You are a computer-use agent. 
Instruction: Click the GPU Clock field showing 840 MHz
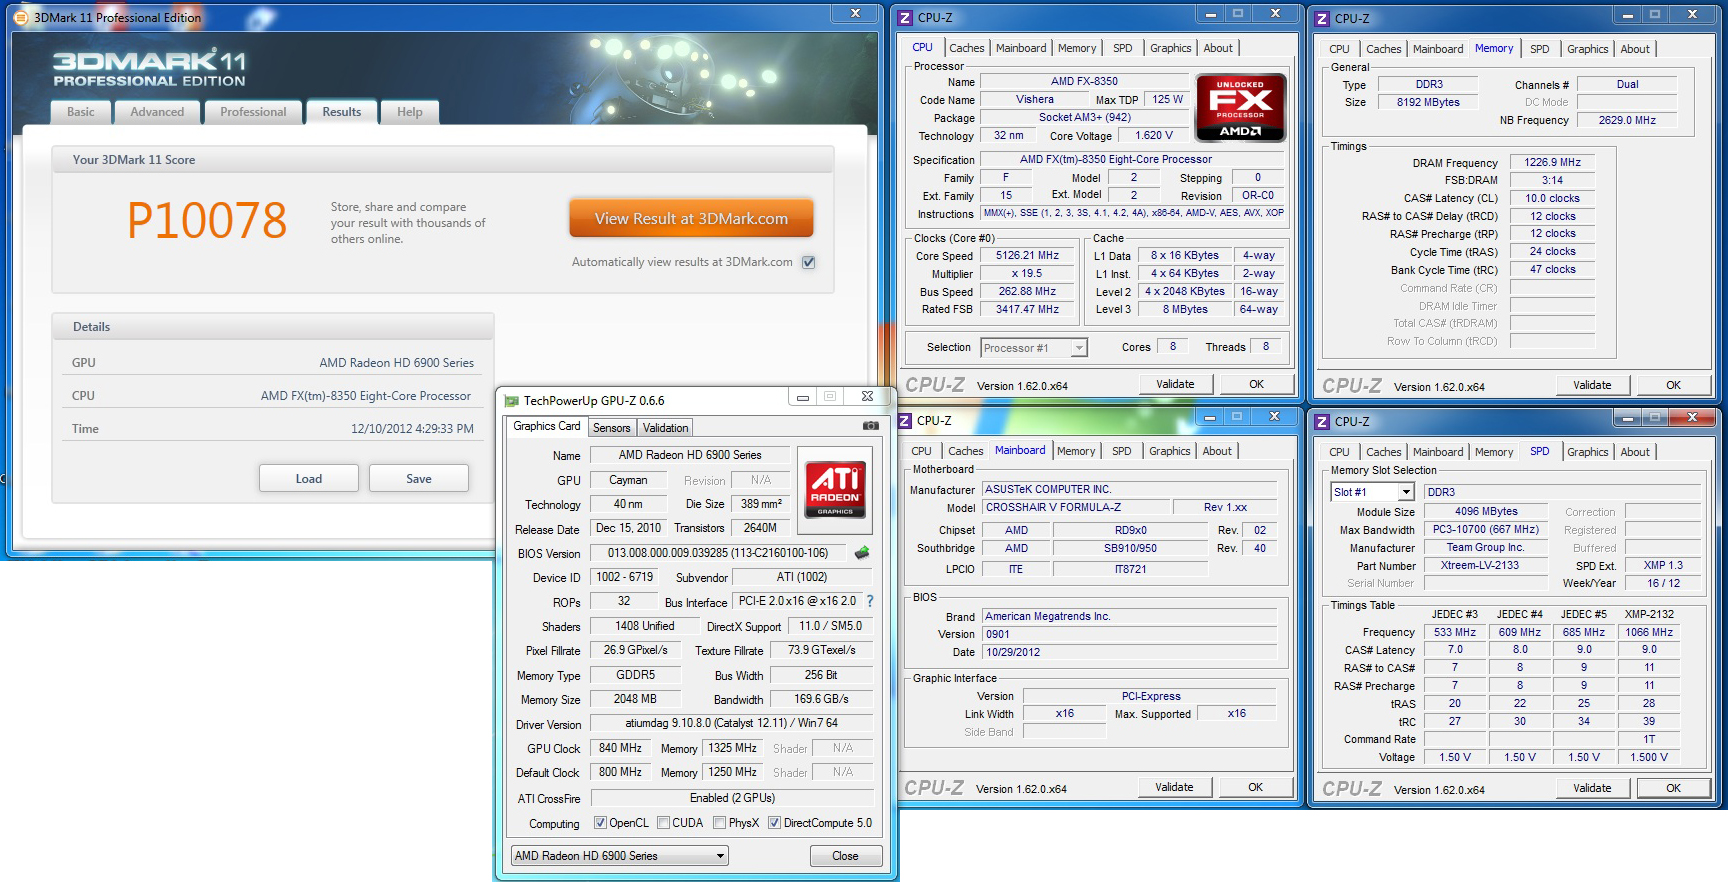620,748
